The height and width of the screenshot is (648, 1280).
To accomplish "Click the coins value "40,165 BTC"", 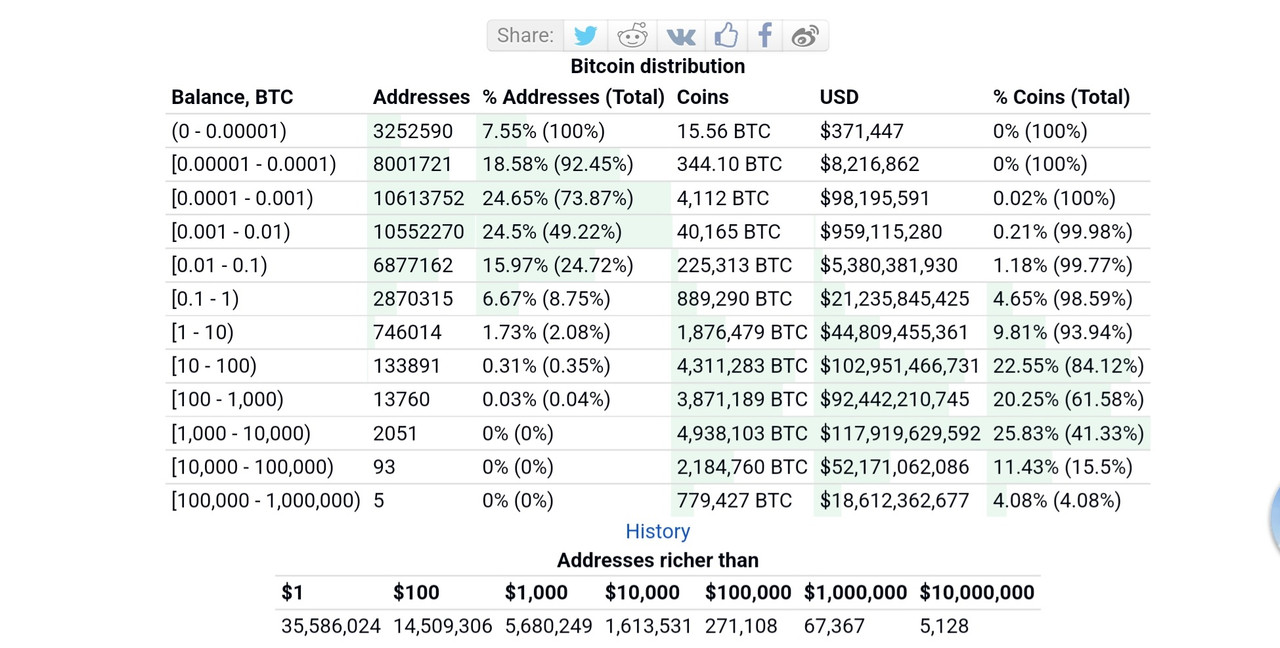I will coord(729,232).
